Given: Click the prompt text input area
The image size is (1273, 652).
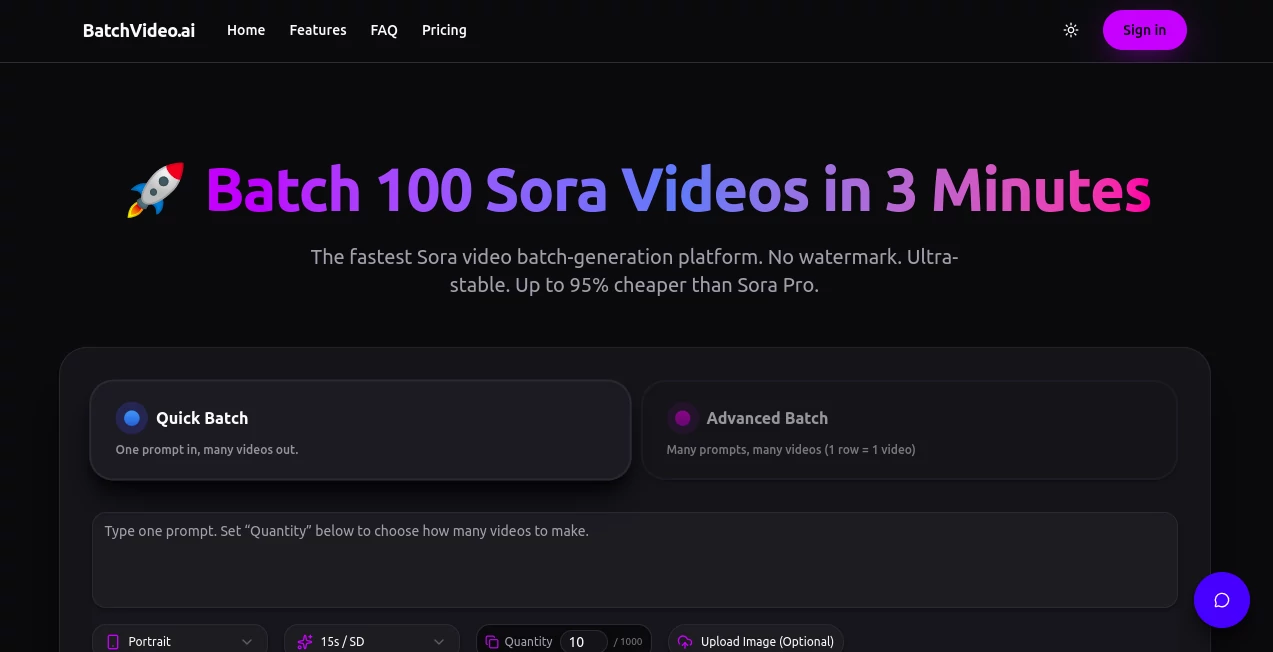Looking at the screenshot, I should pyautogui.click(x=634, y=558).
